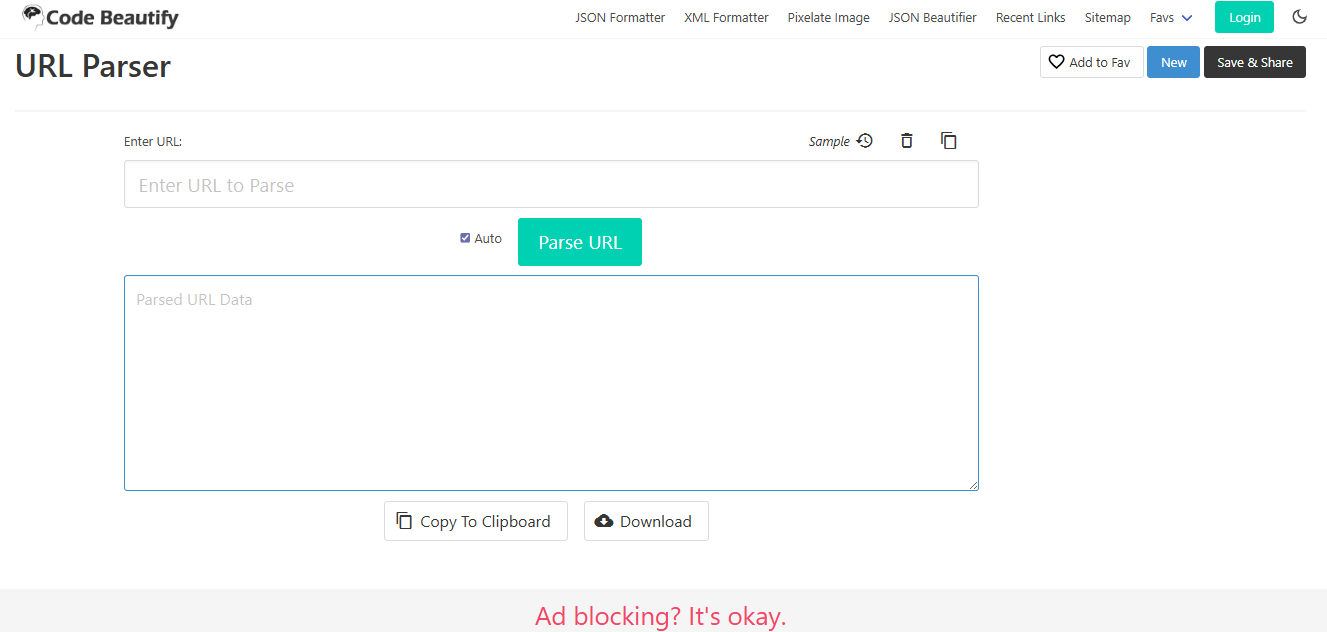Image resolution: width=1327 pixels, height=632 pixels.
Task: Click Save & Share
Action: click(1254, 62)
